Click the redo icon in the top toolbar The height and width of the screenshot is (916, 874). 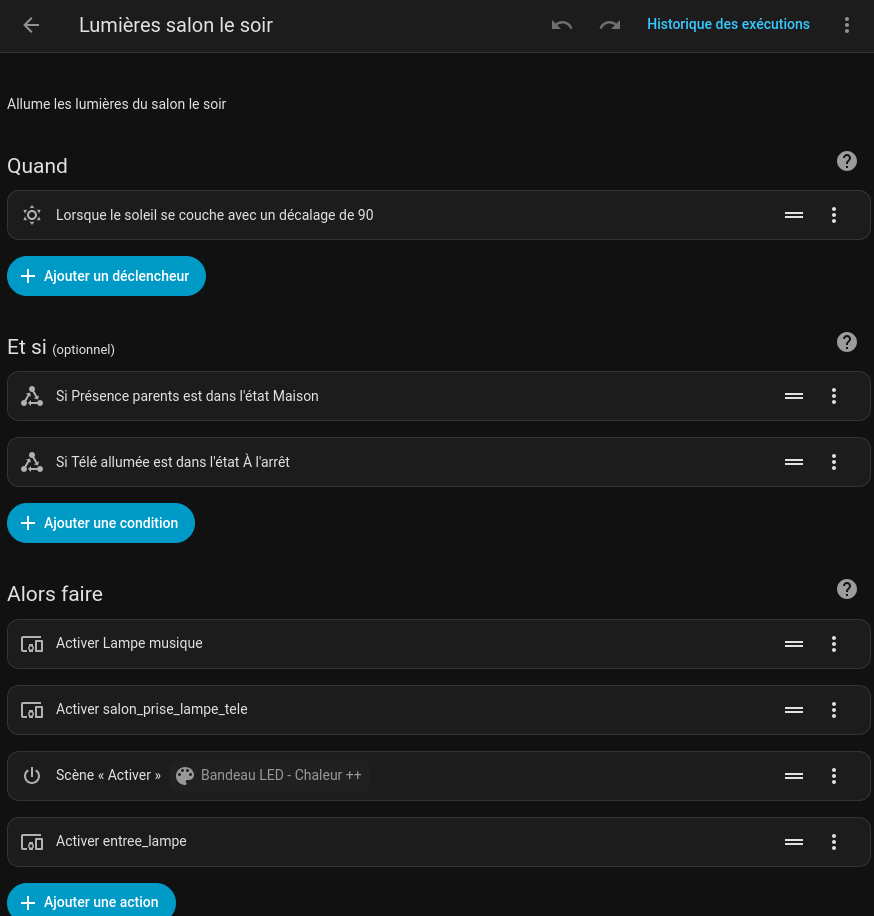coord(609,25)
